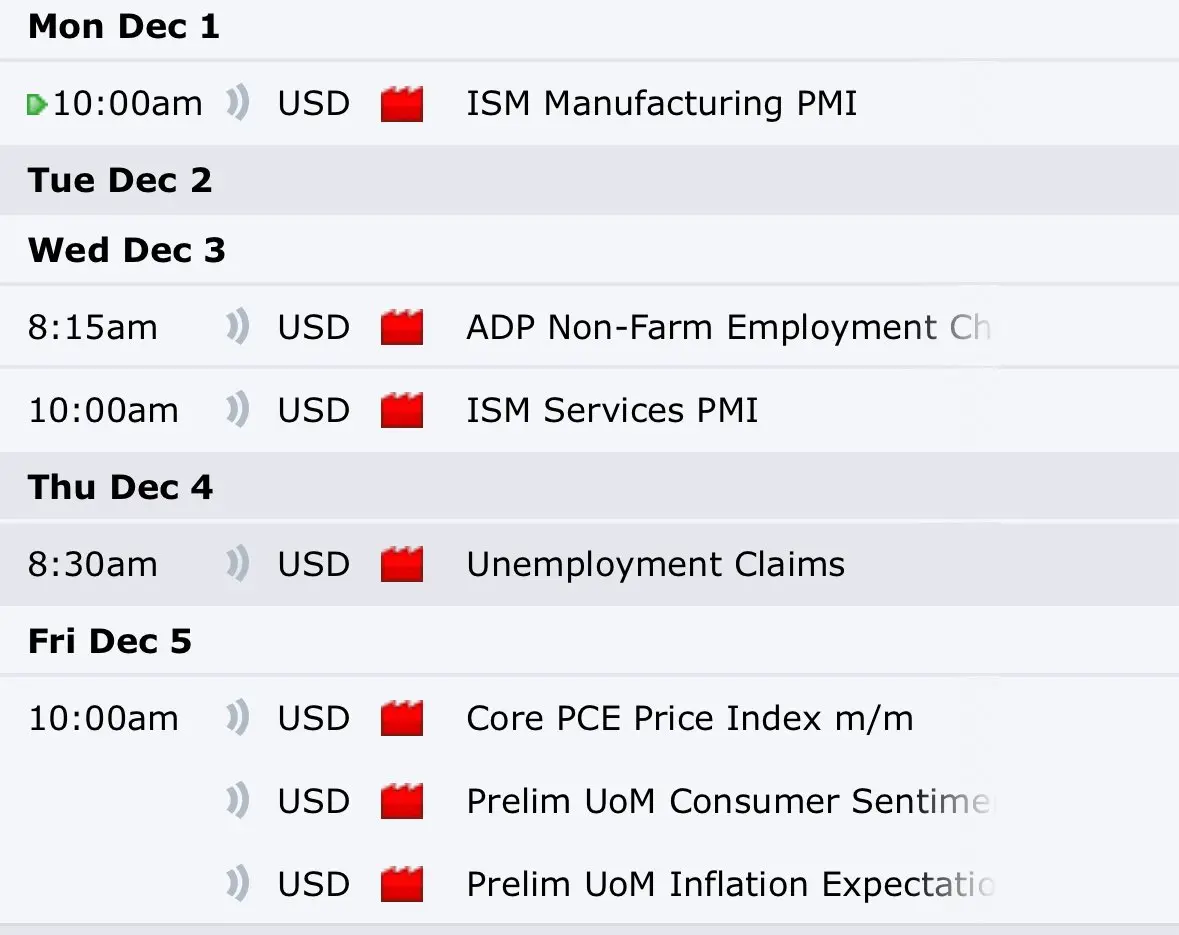
Task: Click the red impact icon for ISM Manufacturing PMI
Action: pos(402,104)
